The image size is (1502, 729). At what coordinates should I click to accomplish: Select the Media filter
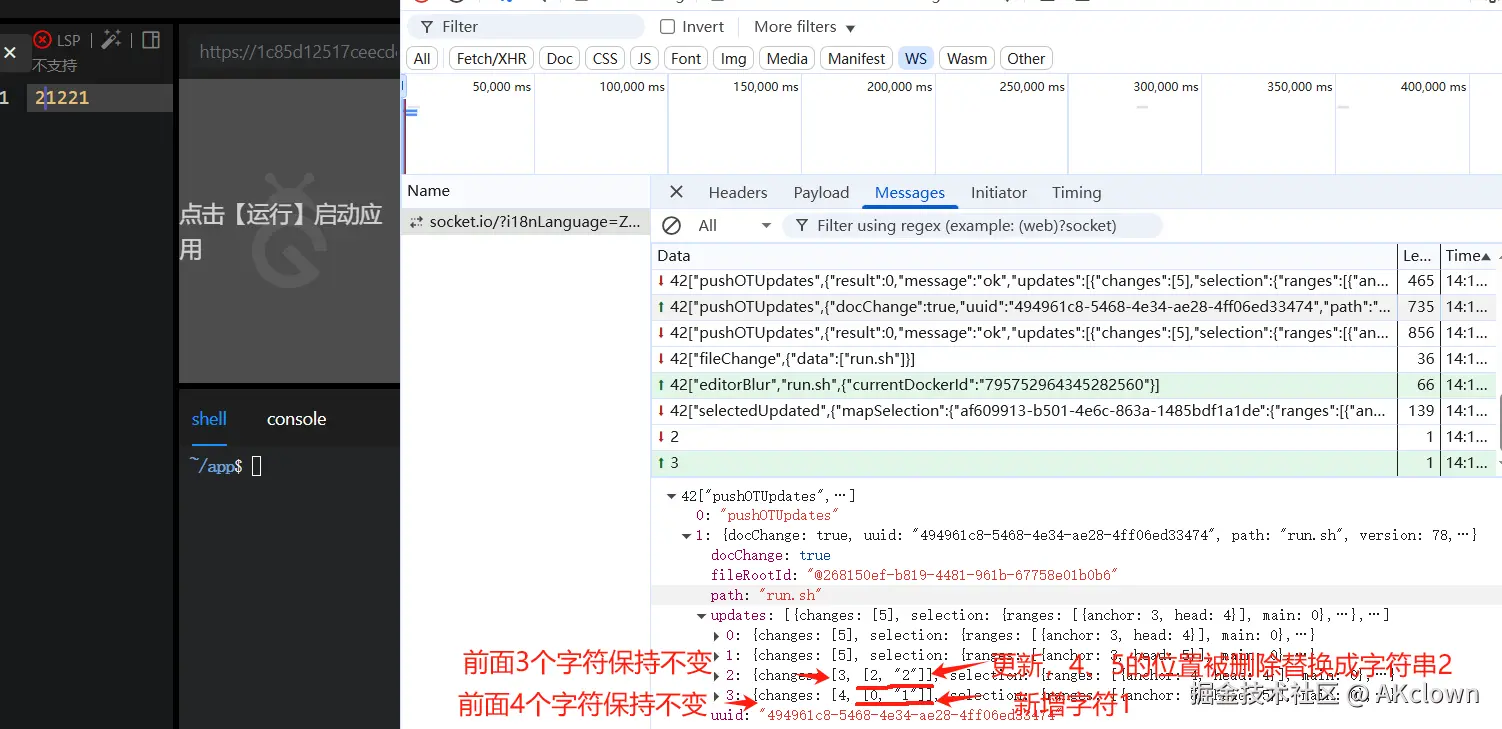[x=787, y=59]
